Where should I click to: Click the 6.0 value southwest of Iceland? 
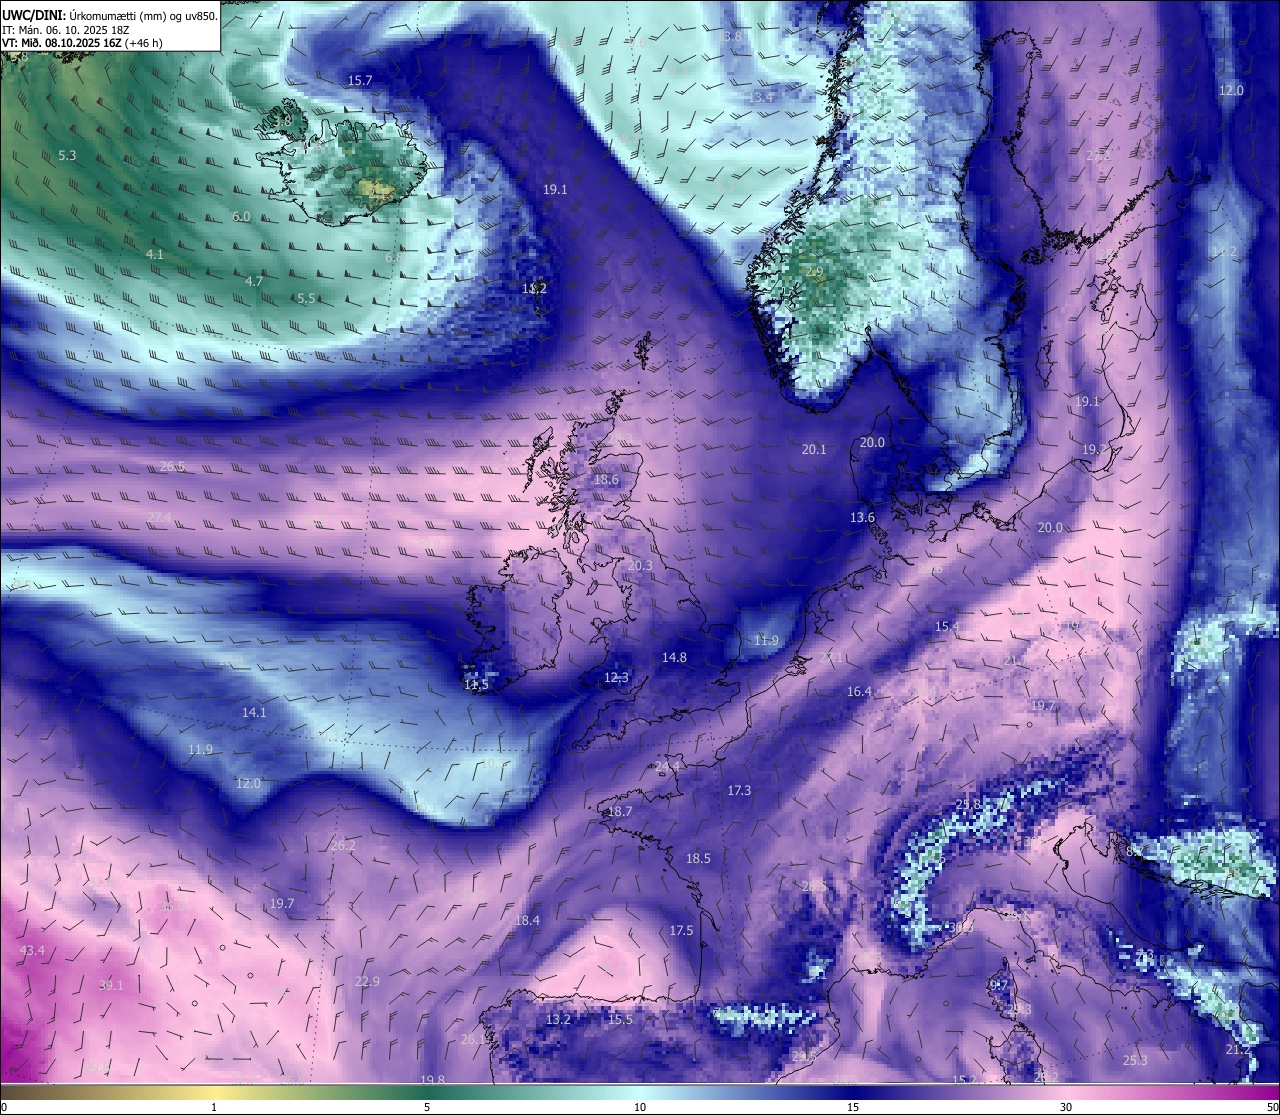point(241,217)
